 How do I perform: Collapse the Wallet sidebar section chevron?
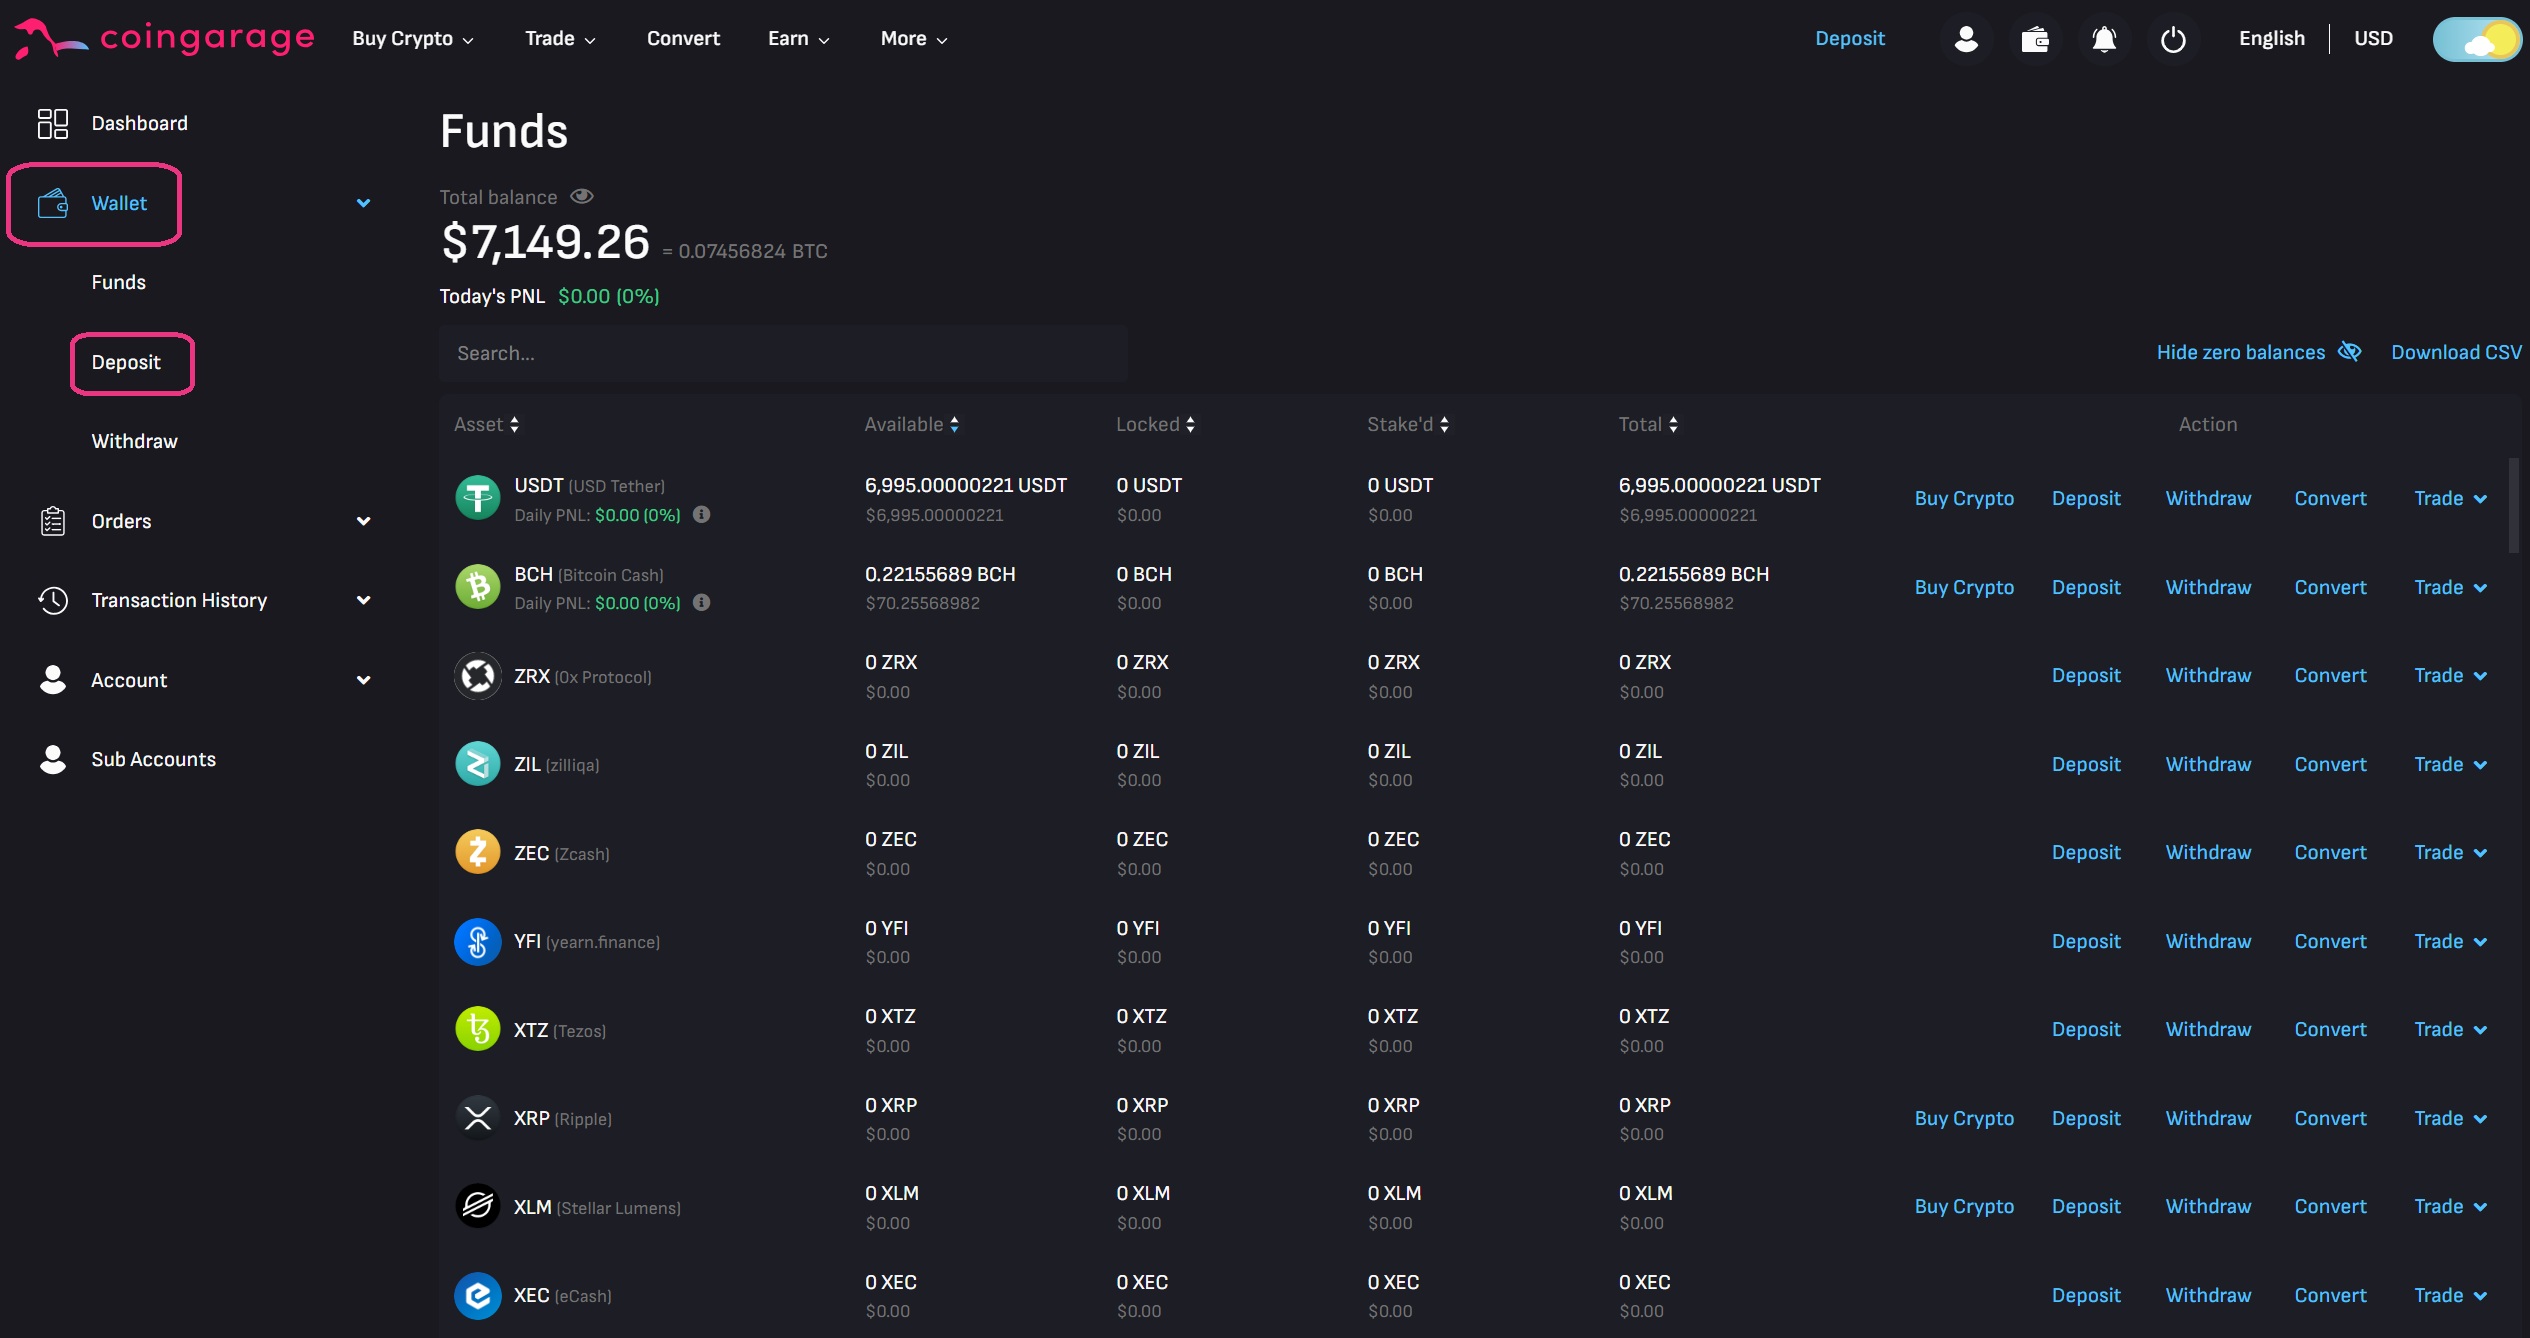click(x=364, y=203)
